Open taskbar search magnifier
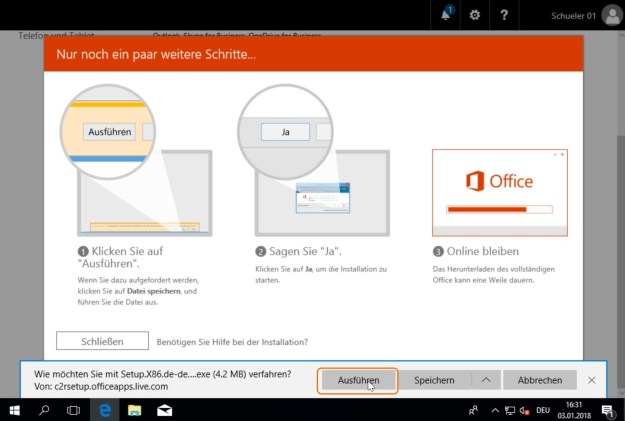 (44, 410)
